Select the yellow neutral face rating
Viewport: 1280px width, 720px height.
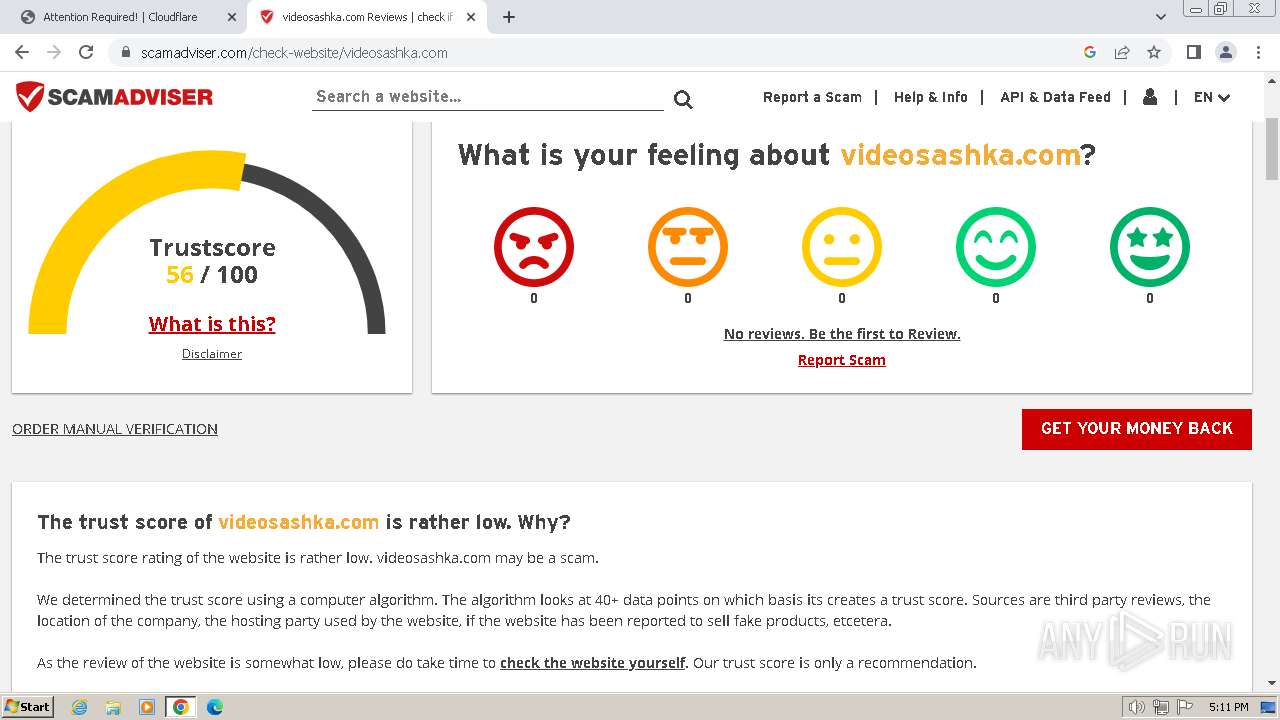(842, 247)
